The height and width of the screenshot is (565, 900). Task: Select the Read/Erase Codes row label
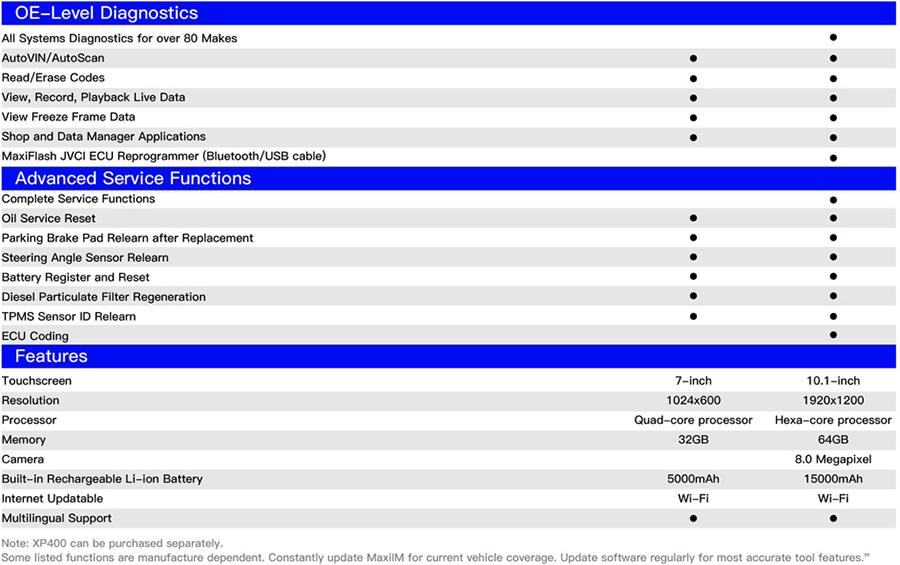53,78
